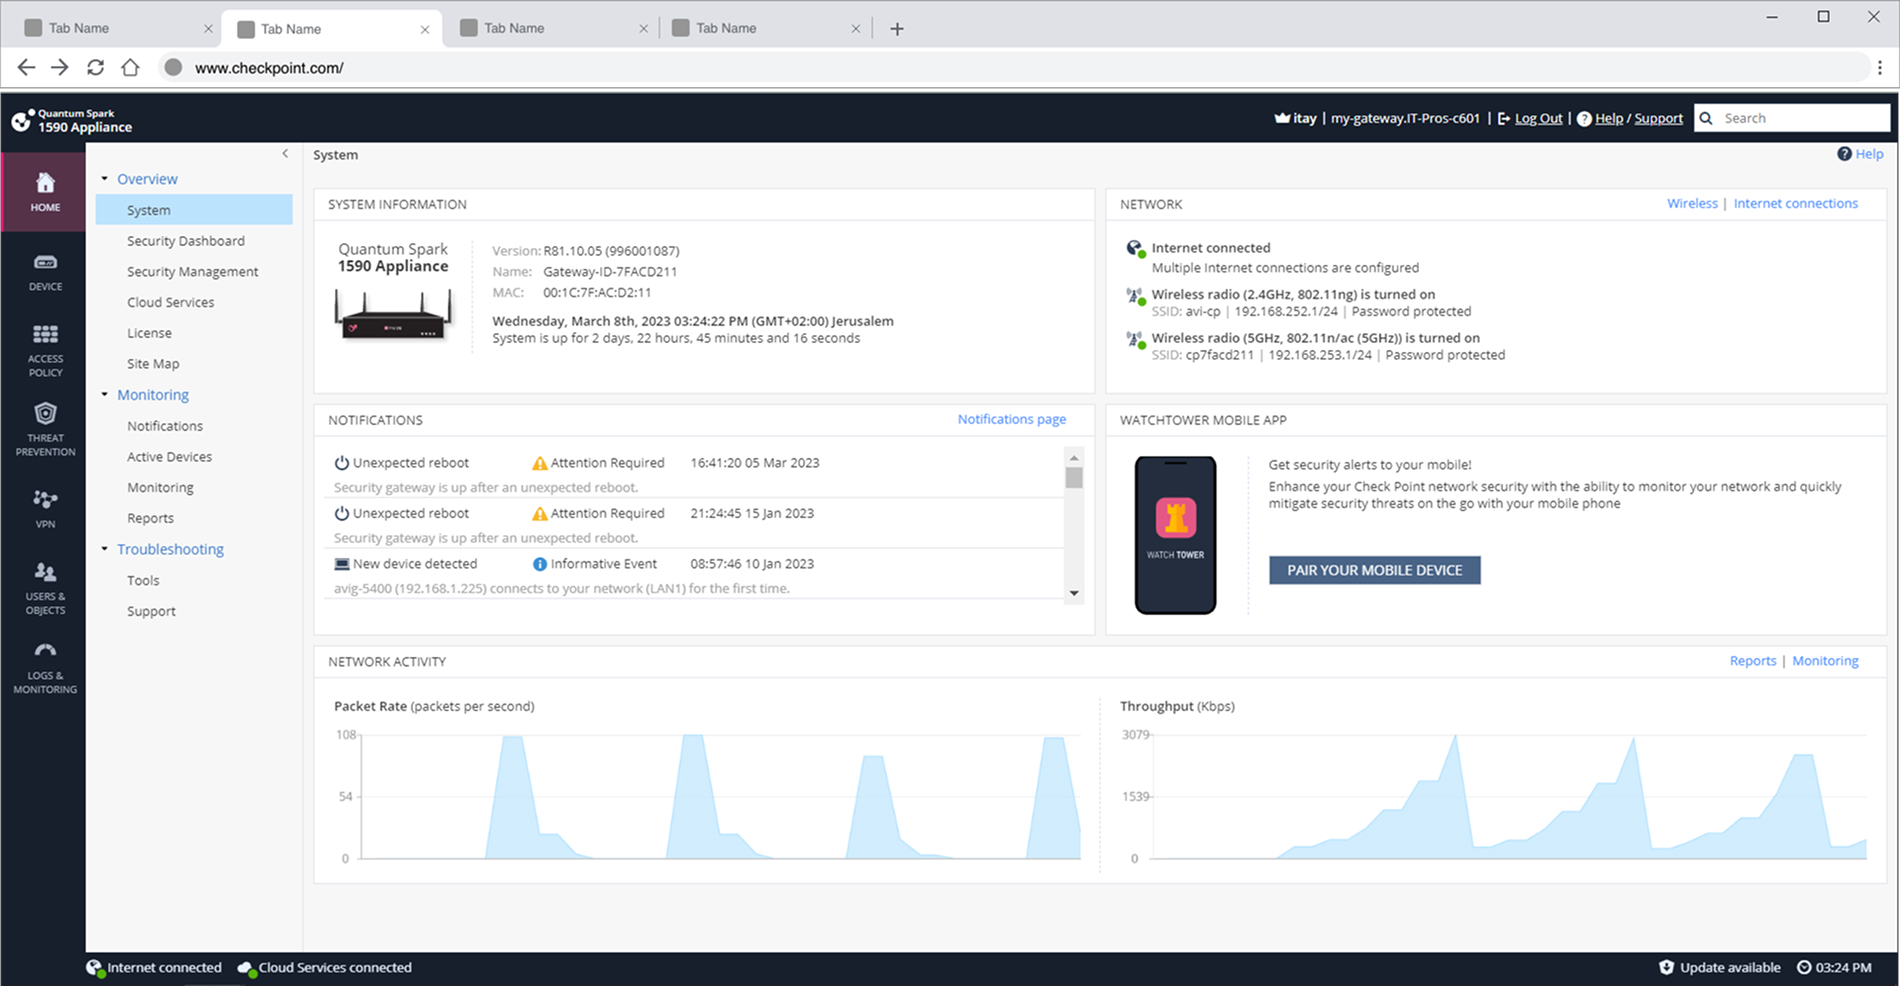The width and height of the screenshot is (1900, 986).
Task: Open the VPN section
Action: pyautogui.click(x=45, y=500)
